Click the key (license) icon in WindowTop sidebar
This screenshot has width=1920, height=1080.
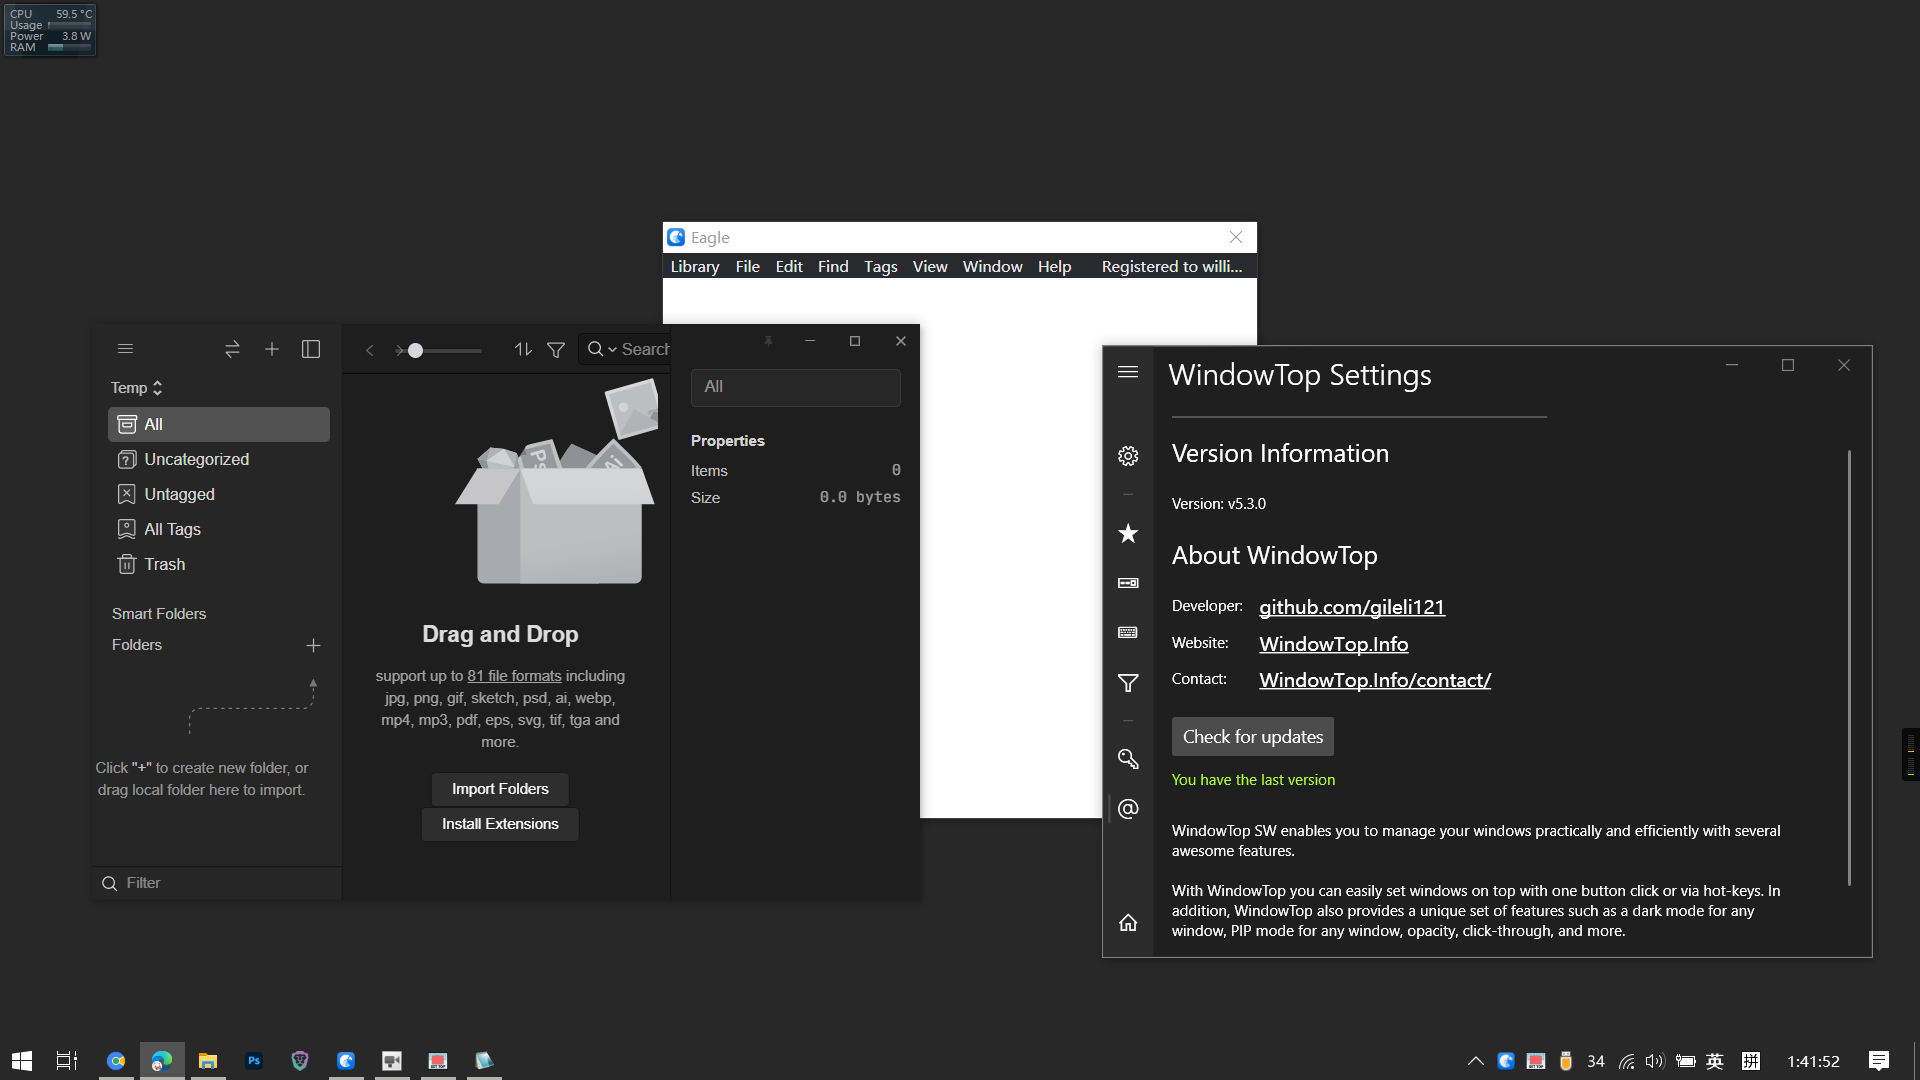(x=1128, y=760)
